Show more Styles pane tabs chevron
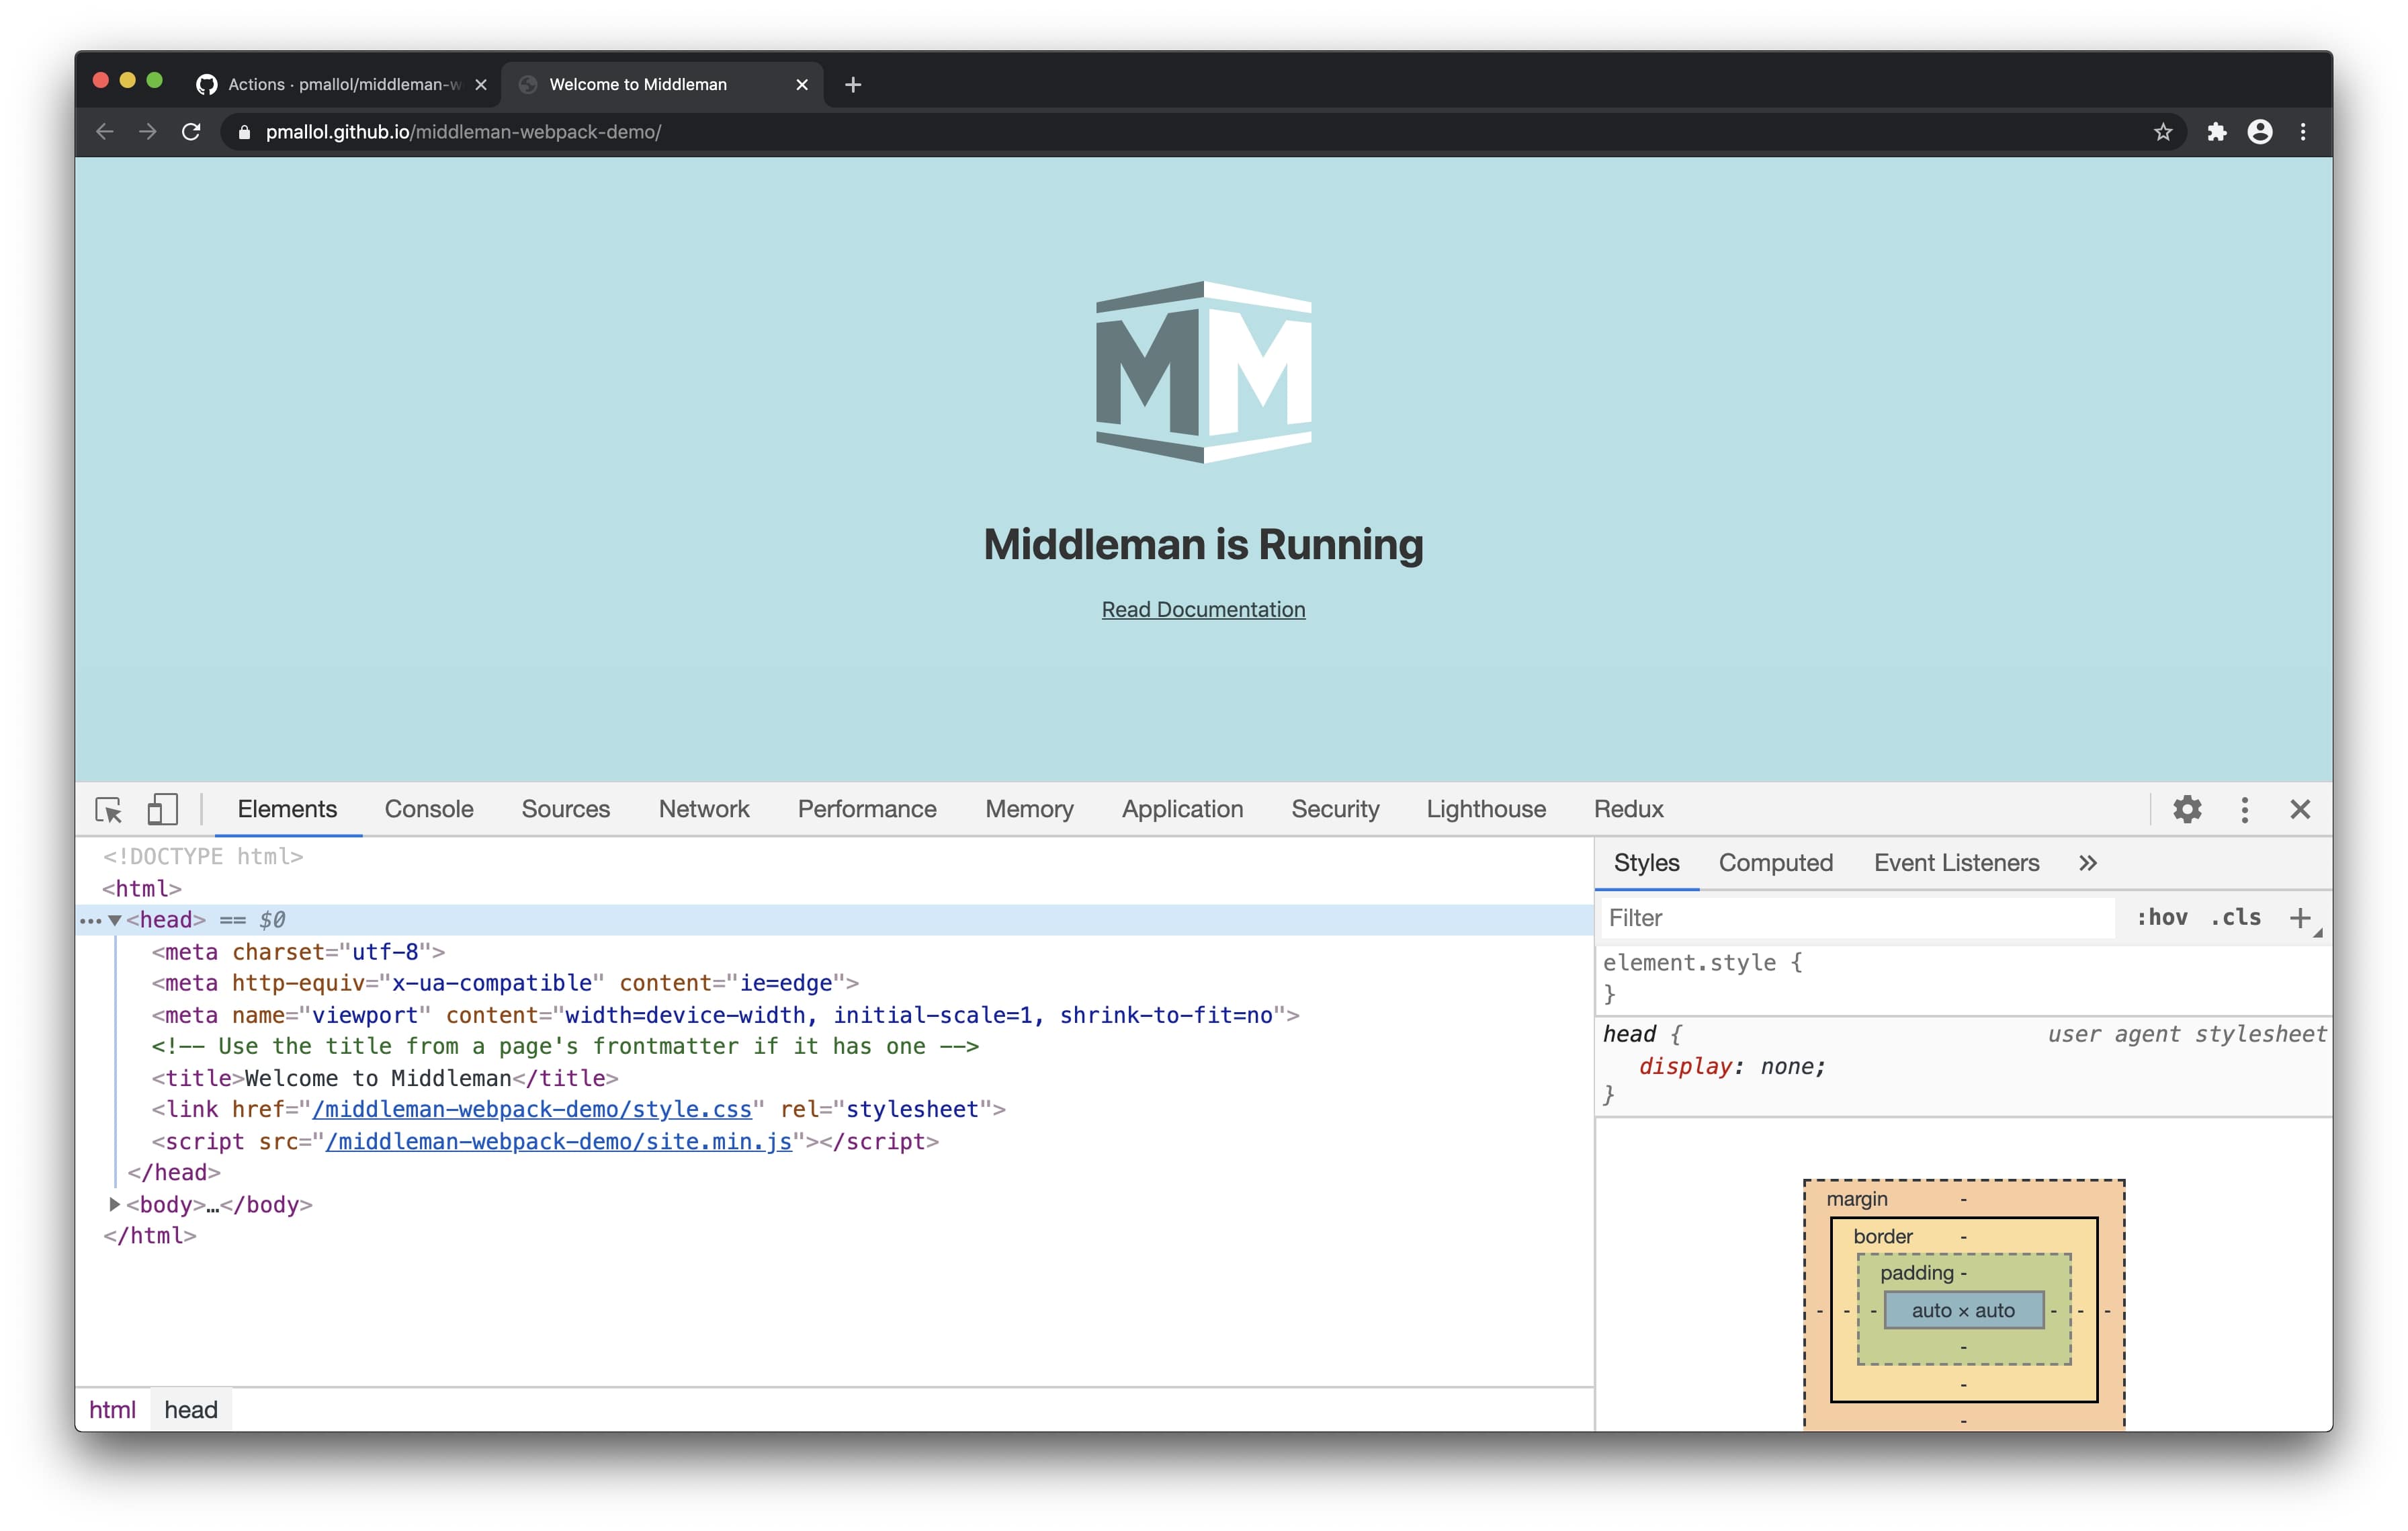 tap(2087, 863)
